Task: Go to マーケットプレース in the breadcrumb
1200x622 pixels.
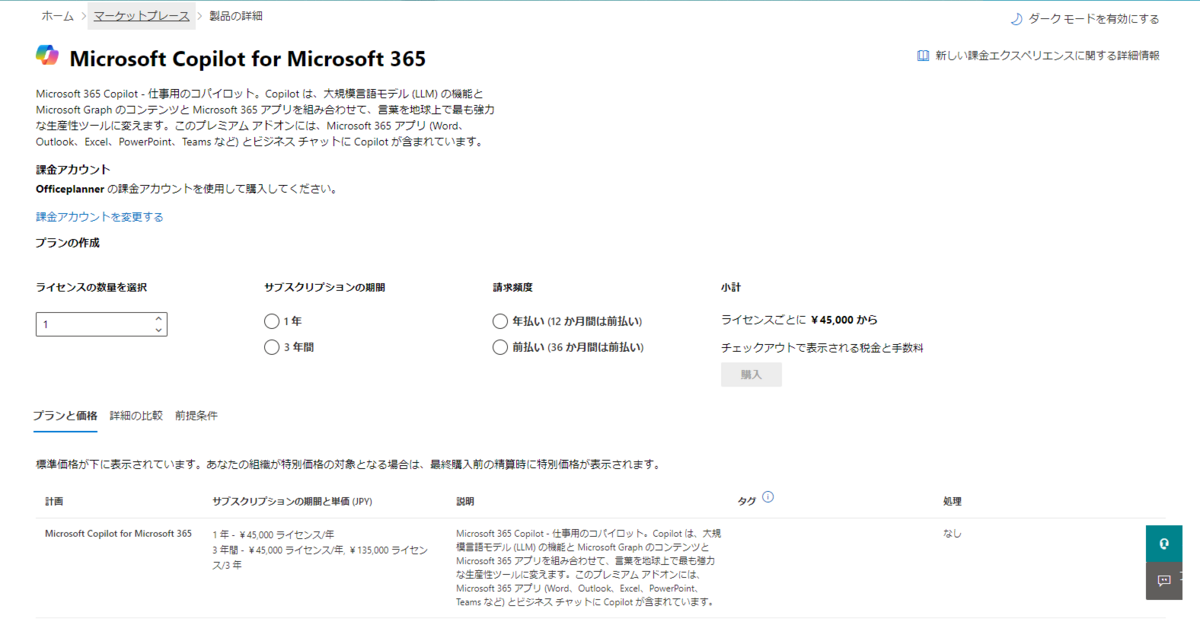Action: tap(142, 16)
